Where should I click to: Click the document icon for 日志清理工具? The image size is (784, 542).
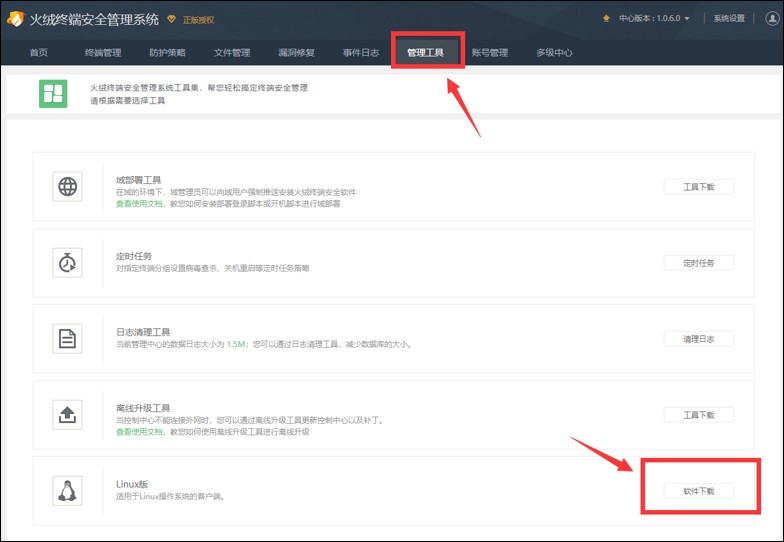68,338
